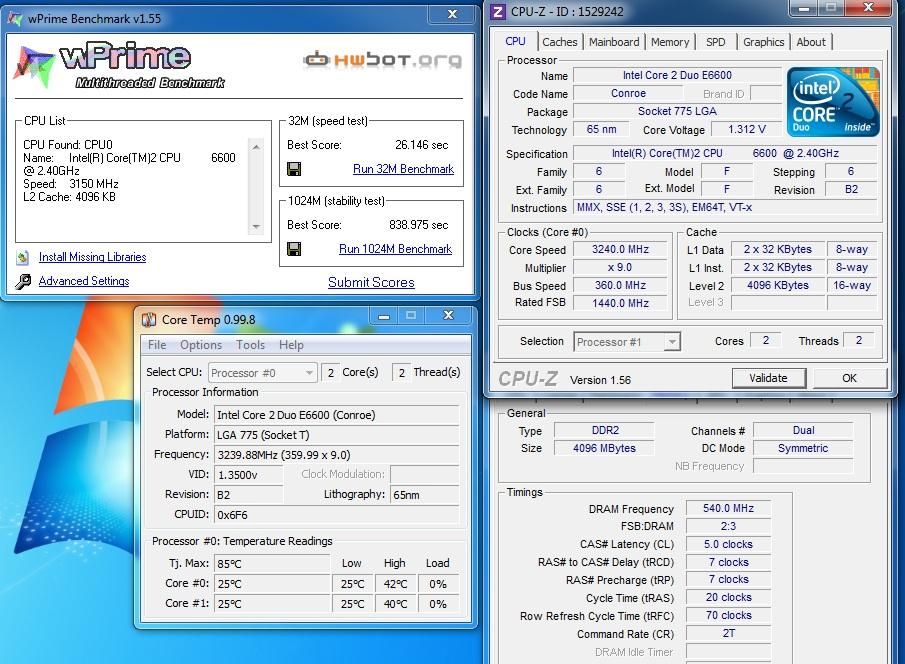905x664 pixels.
Task: Click the Install Missing Libraries icon
Action: tap(23, 257)
